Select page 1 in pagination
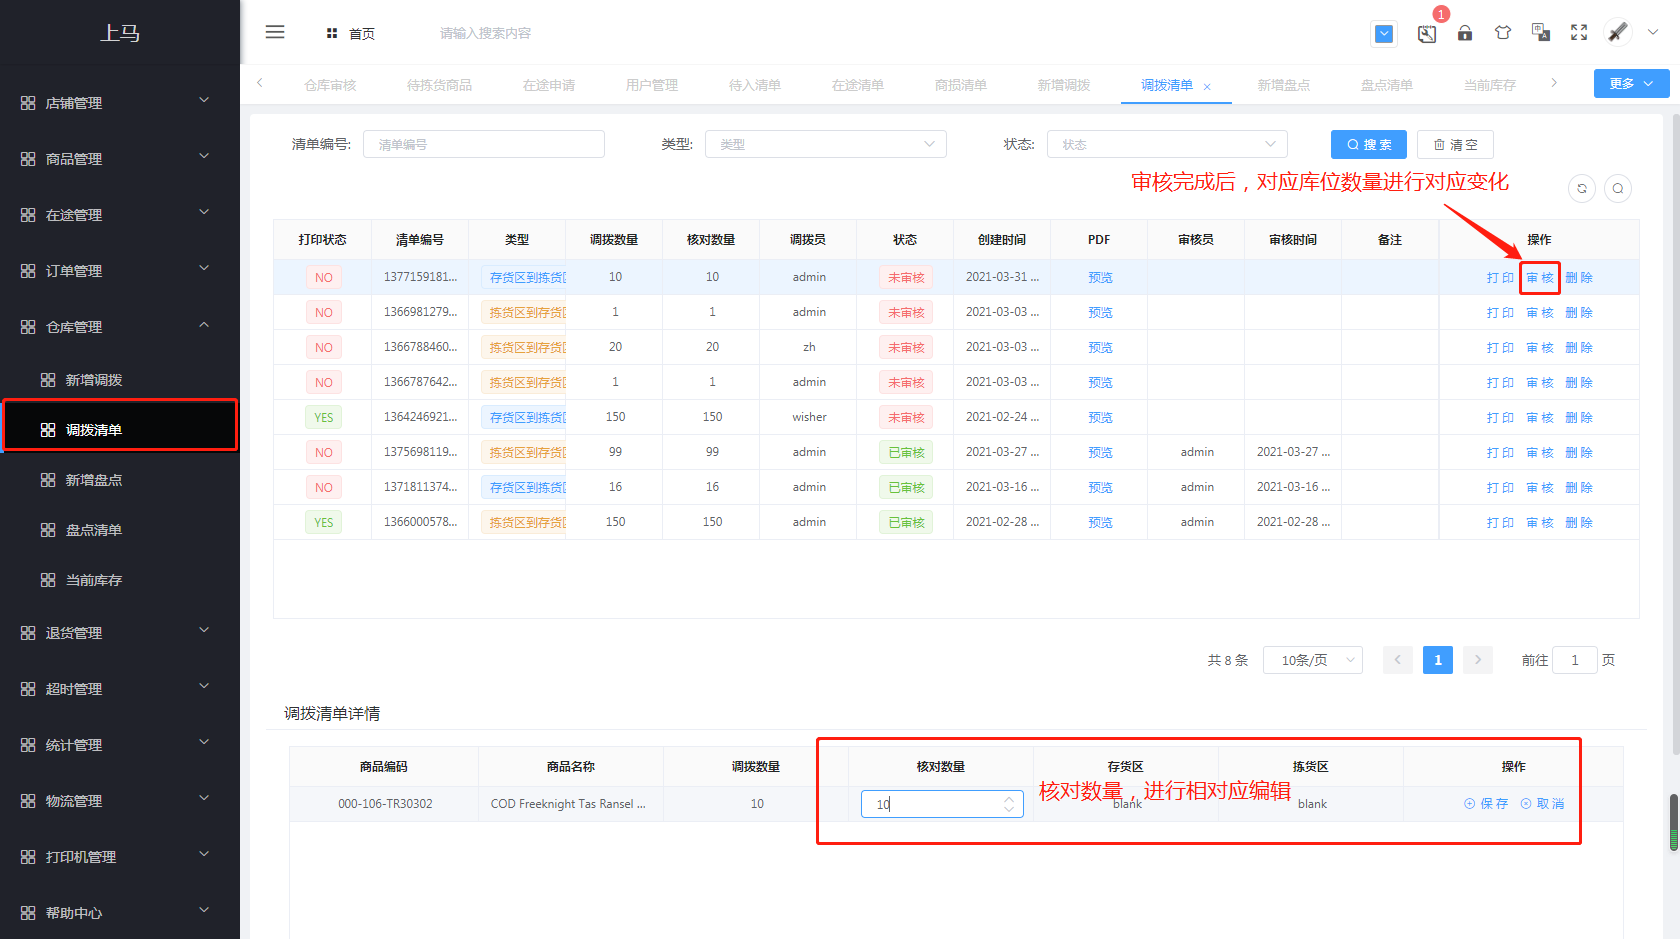Screen dimensions: 1680x939 point(1438,660)
